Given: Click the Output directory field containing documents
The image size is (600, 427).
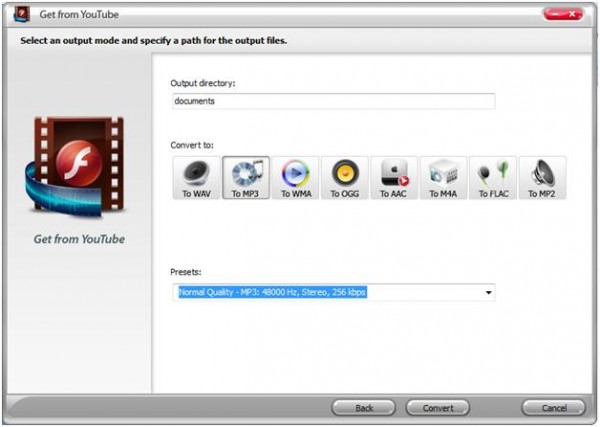Looking at the screenshot, I should (334, 101).
